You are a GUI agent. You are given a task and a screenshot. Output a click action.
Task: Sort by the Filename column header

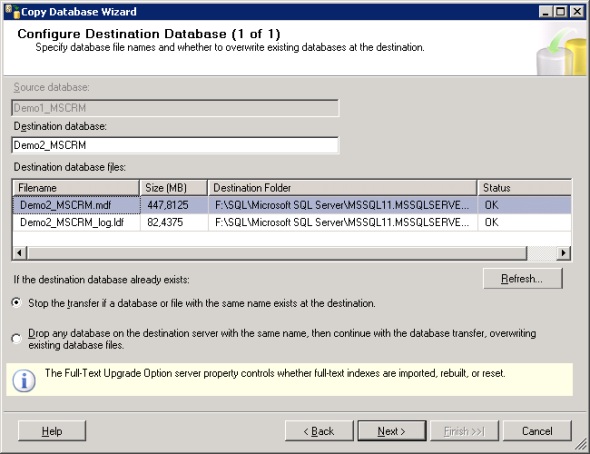click(x=76, y=188)
